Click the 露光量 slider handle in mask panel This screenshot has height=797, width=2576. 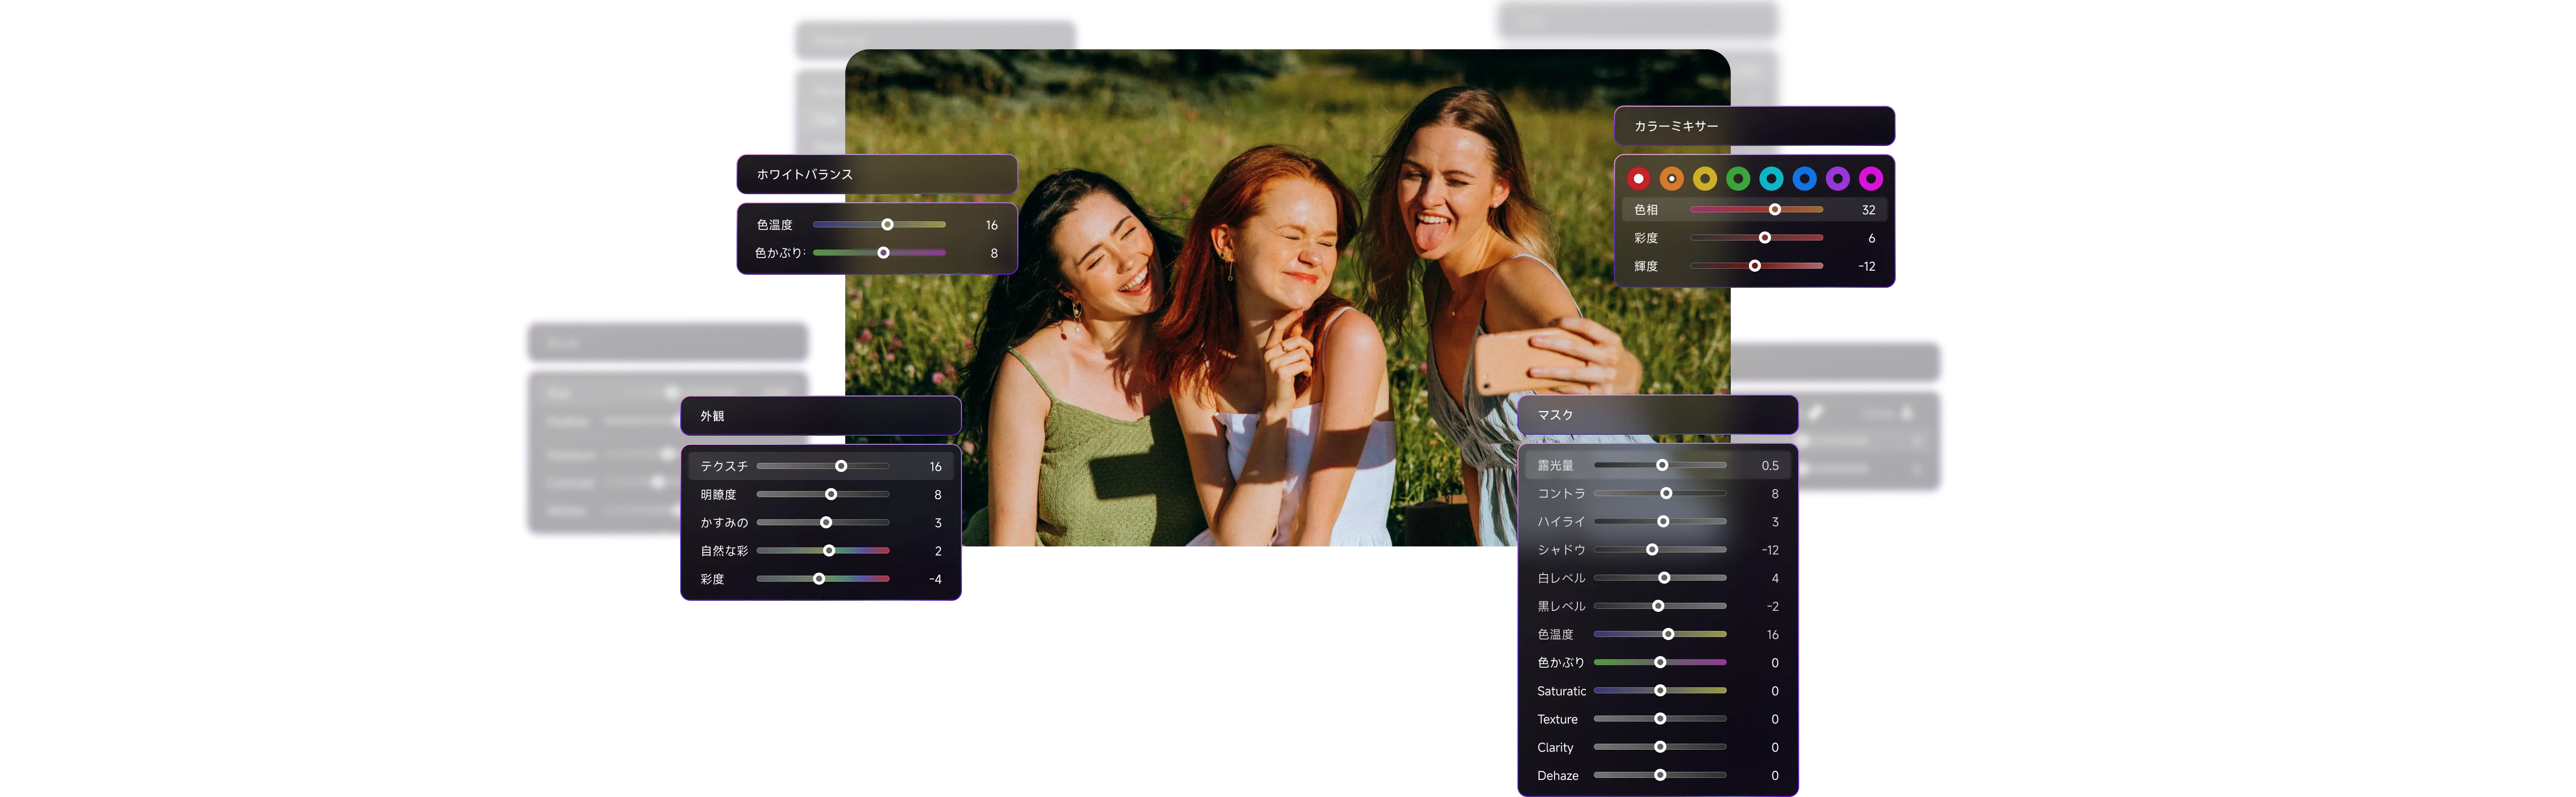tap(1662, 465)
